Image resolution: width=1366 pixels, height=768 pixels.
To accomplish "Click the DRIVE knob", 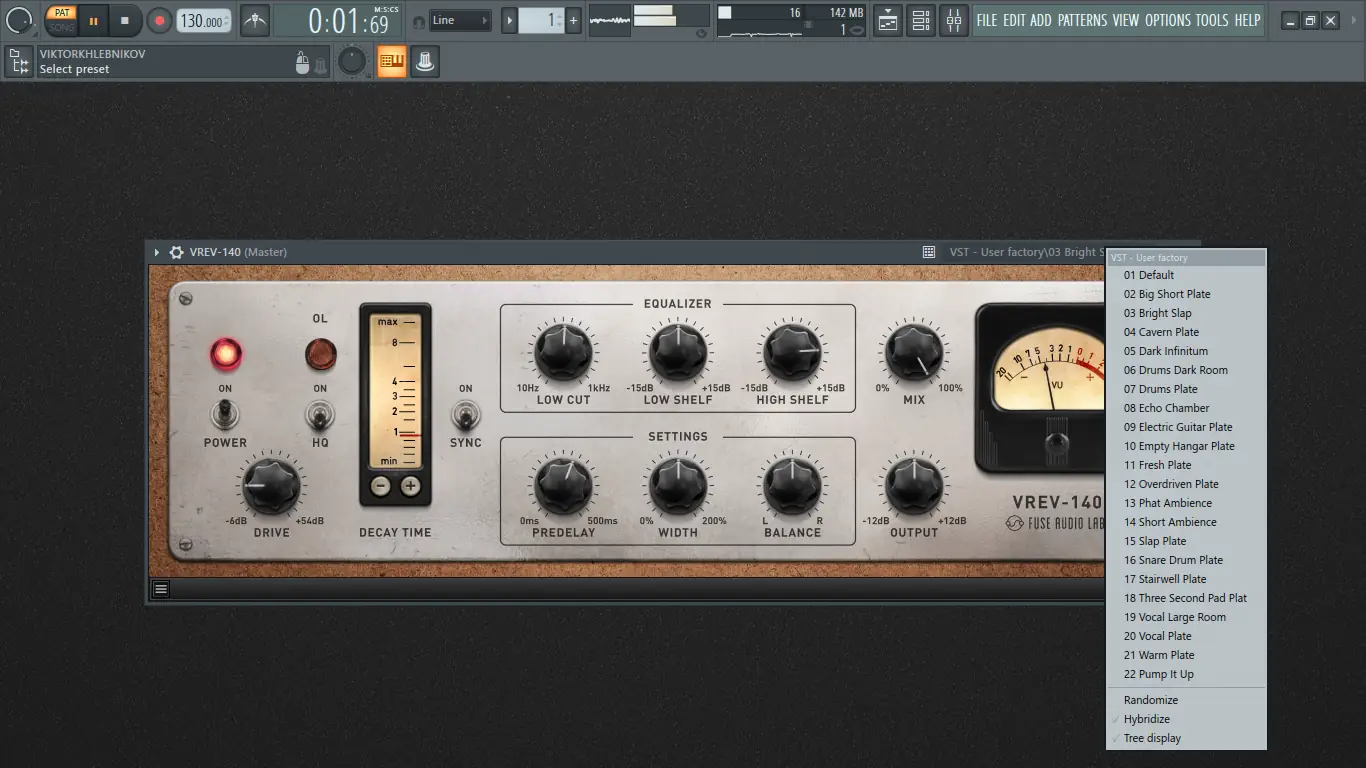I will tap(271, 485).
